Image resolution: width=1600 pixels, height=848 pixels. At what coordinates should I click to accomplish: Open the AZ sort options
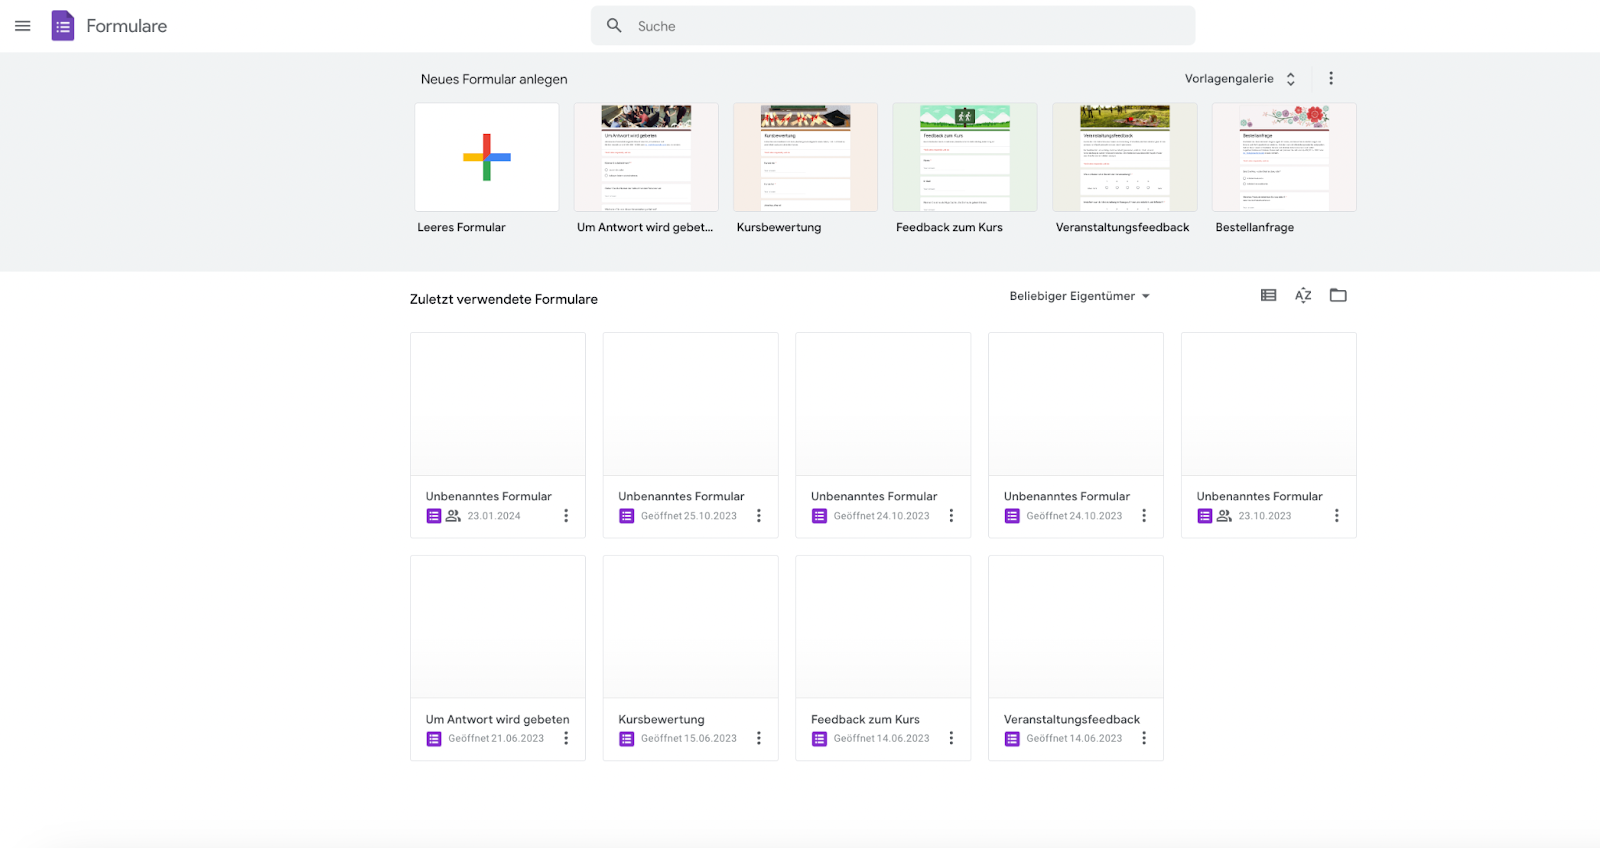1303,295
